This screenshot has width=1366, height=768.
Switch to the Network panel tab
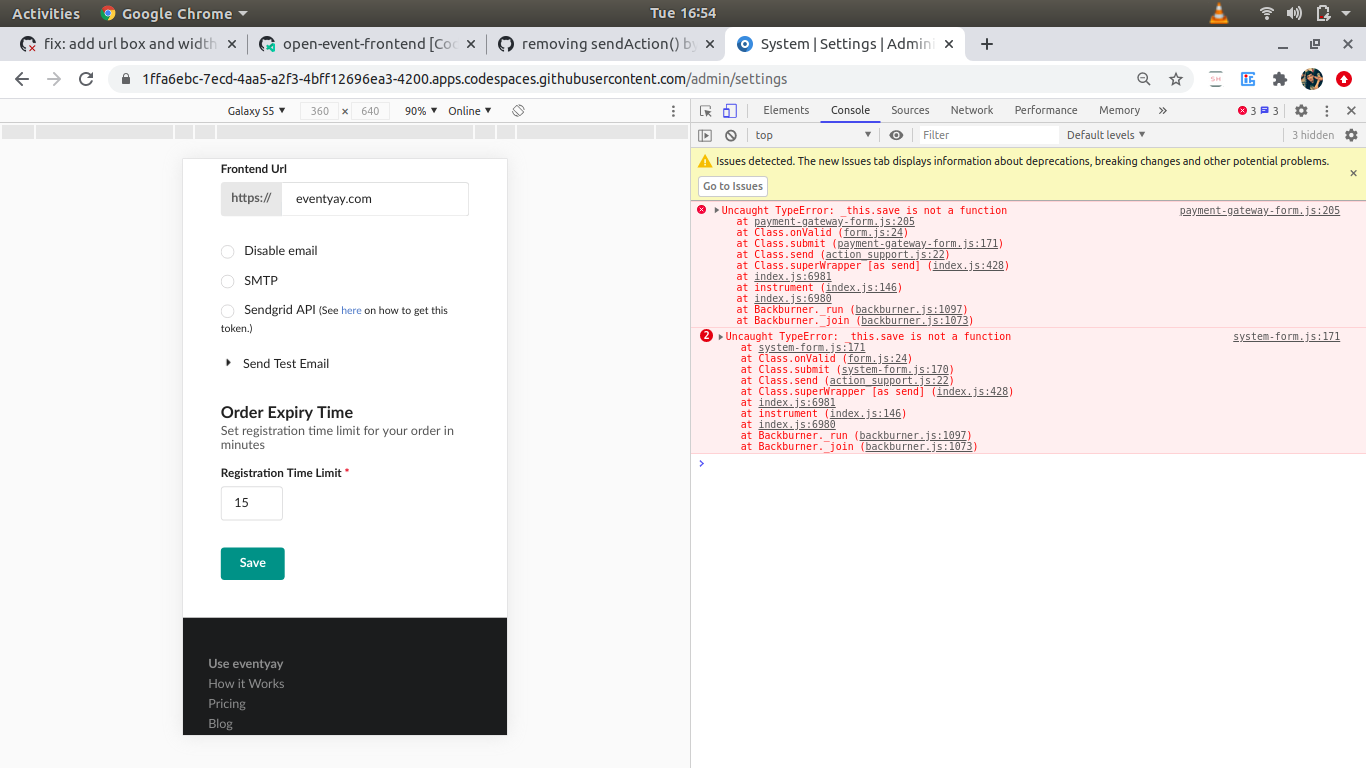pos(971,110)
